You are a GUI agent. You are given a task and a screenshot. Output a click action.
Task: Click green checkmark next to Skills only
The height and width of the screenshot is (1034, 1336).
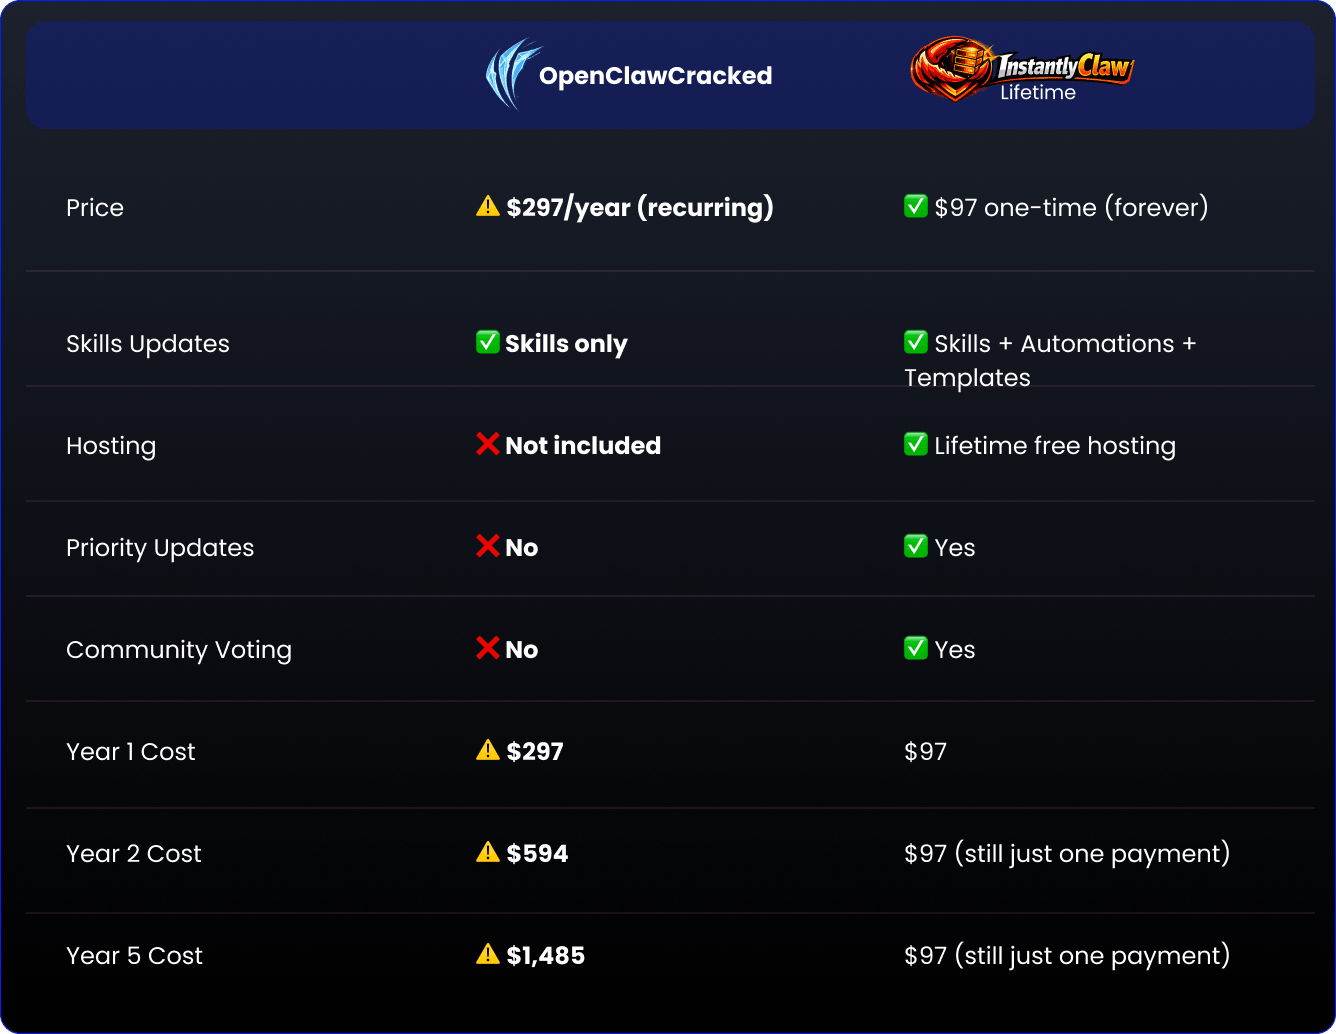(x=488, y=343)
